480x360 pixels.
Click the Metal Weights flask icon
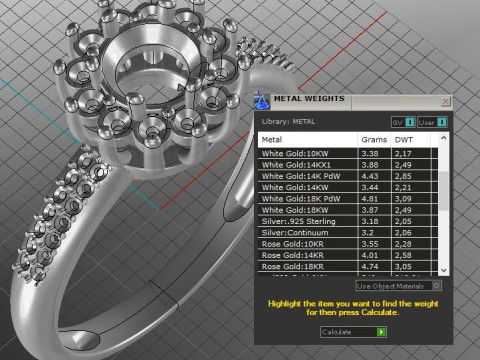tap(262, 101)
